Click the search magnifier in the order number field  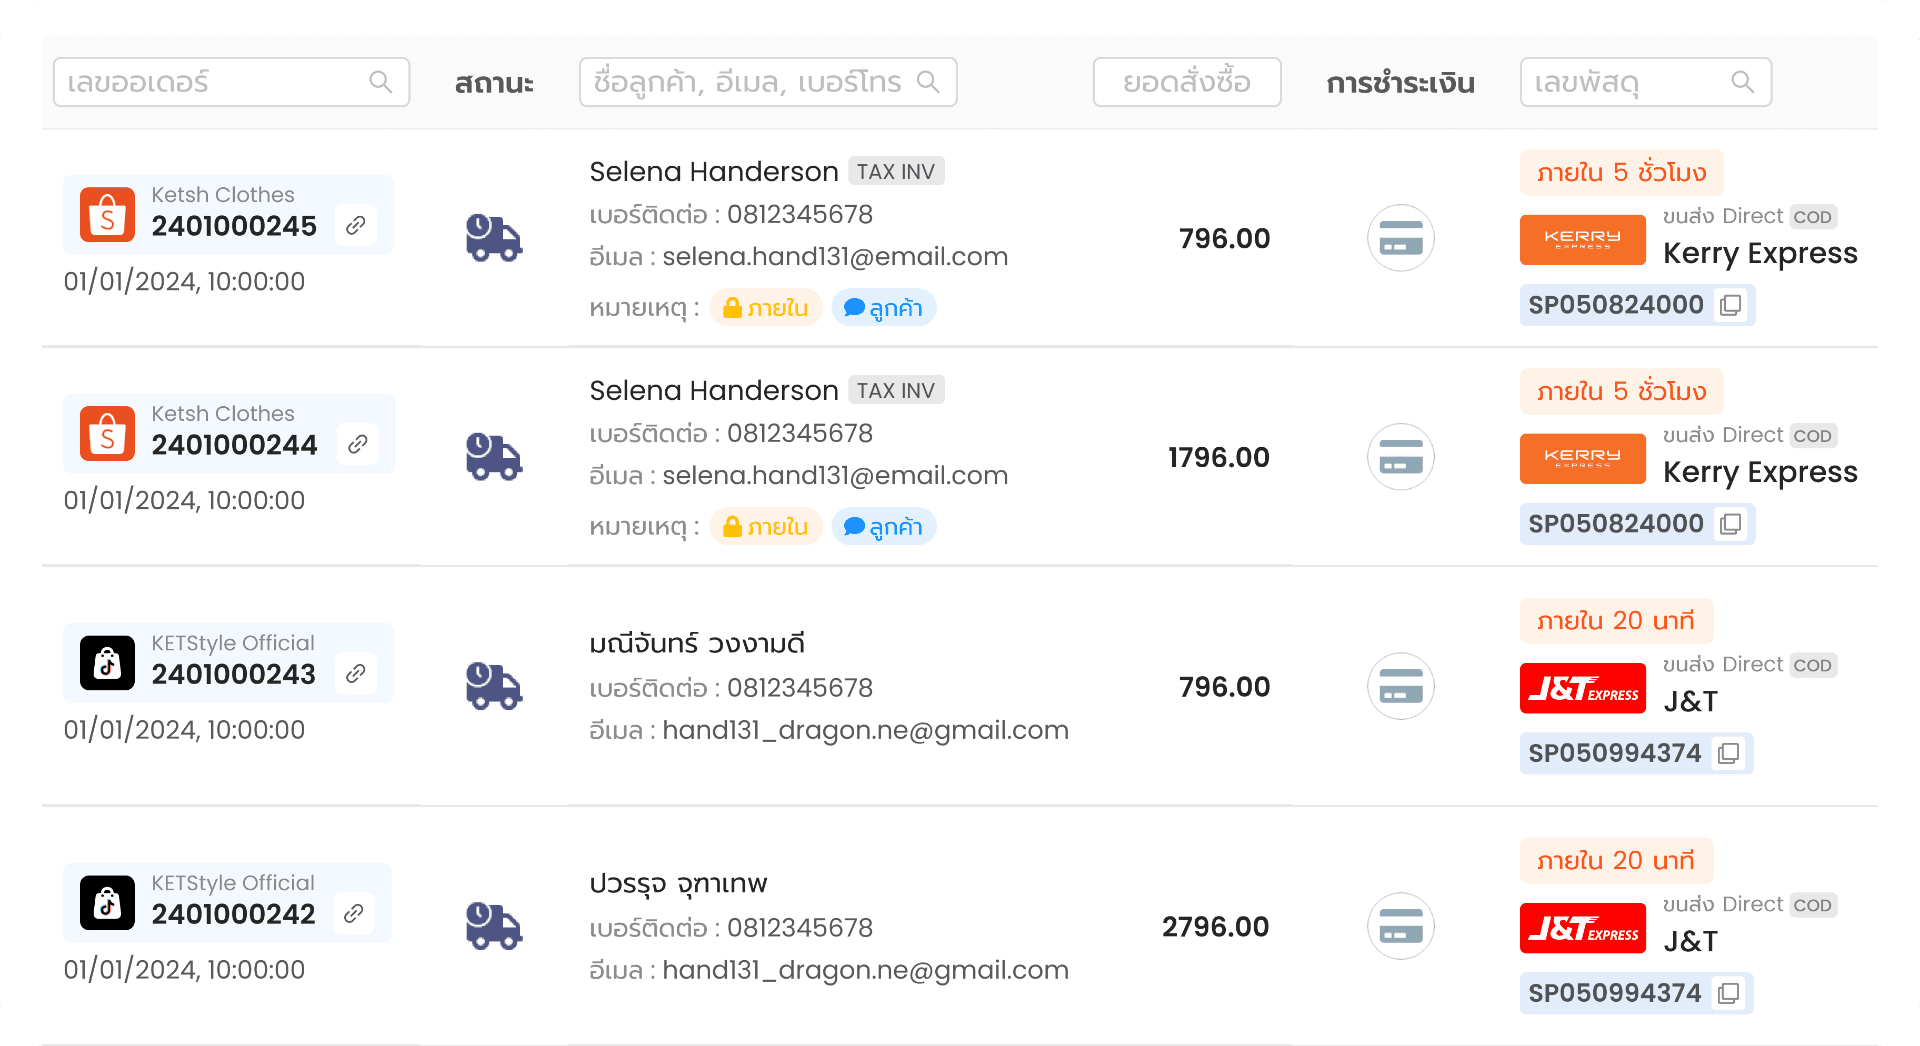(380, 82)
